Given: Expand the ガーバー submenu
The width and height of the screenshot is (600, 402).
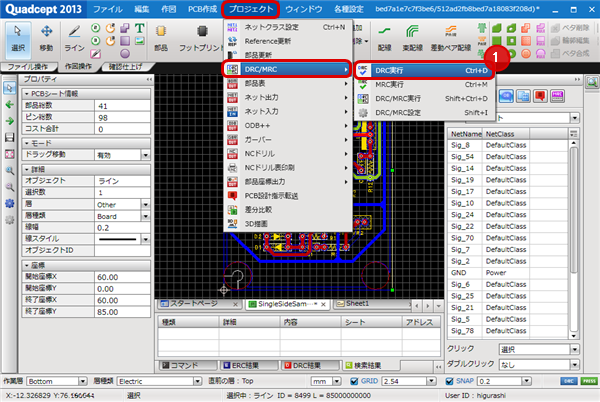Looking at the screenshot, I should pos(287,140).
